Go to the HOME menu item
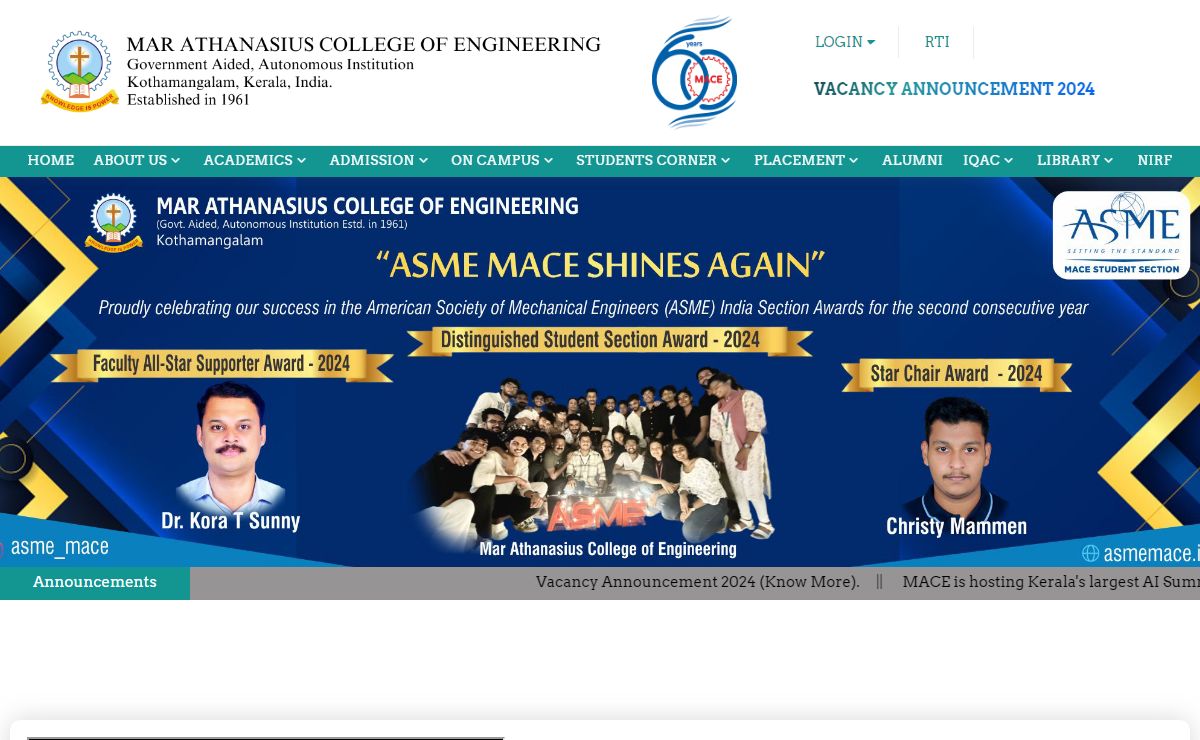The width and height of the screenshot is (1200, 740). click(x=51, y=160)
